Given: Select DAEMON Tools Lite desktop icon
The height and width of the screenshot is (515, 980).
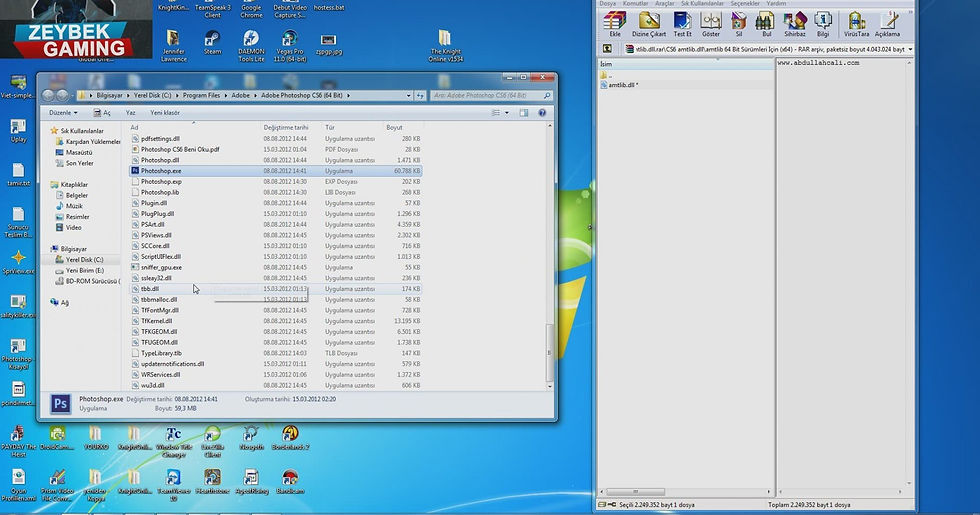Looking at the screenshot, I should [251, 46].
